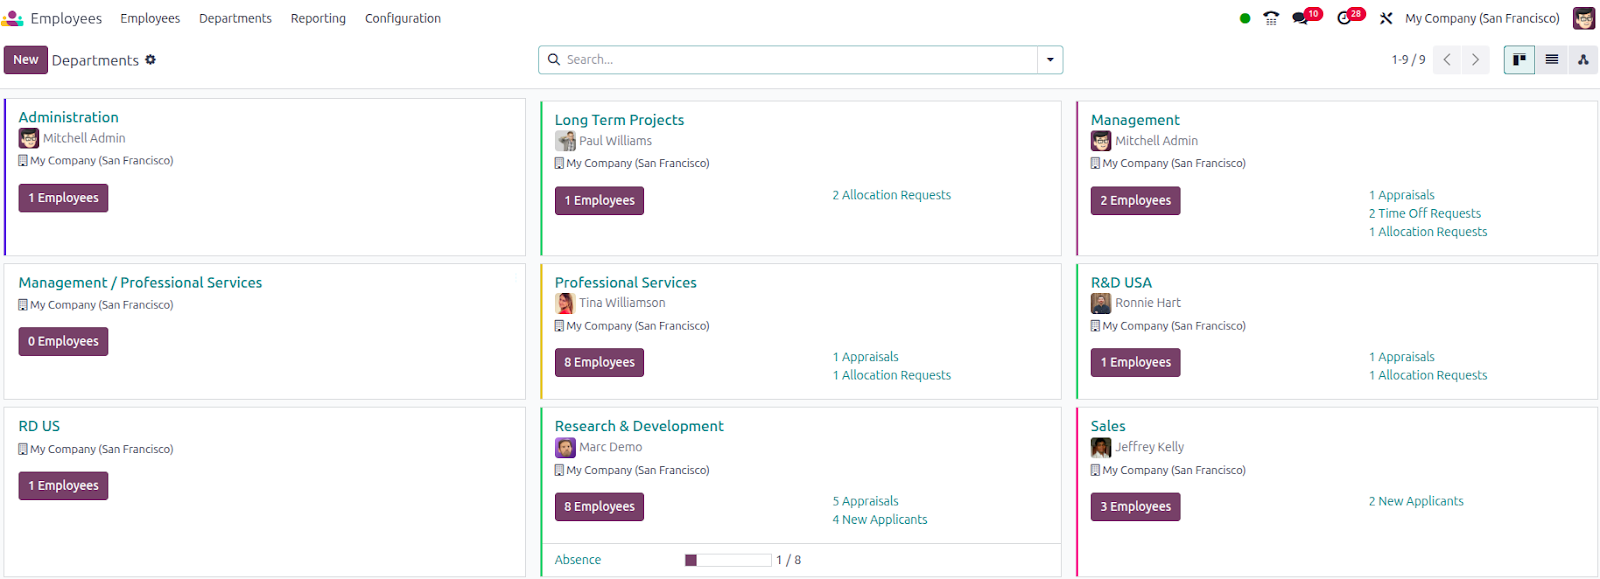
Task: Switch to Hierarchy view
Action: click(1583, 60)
